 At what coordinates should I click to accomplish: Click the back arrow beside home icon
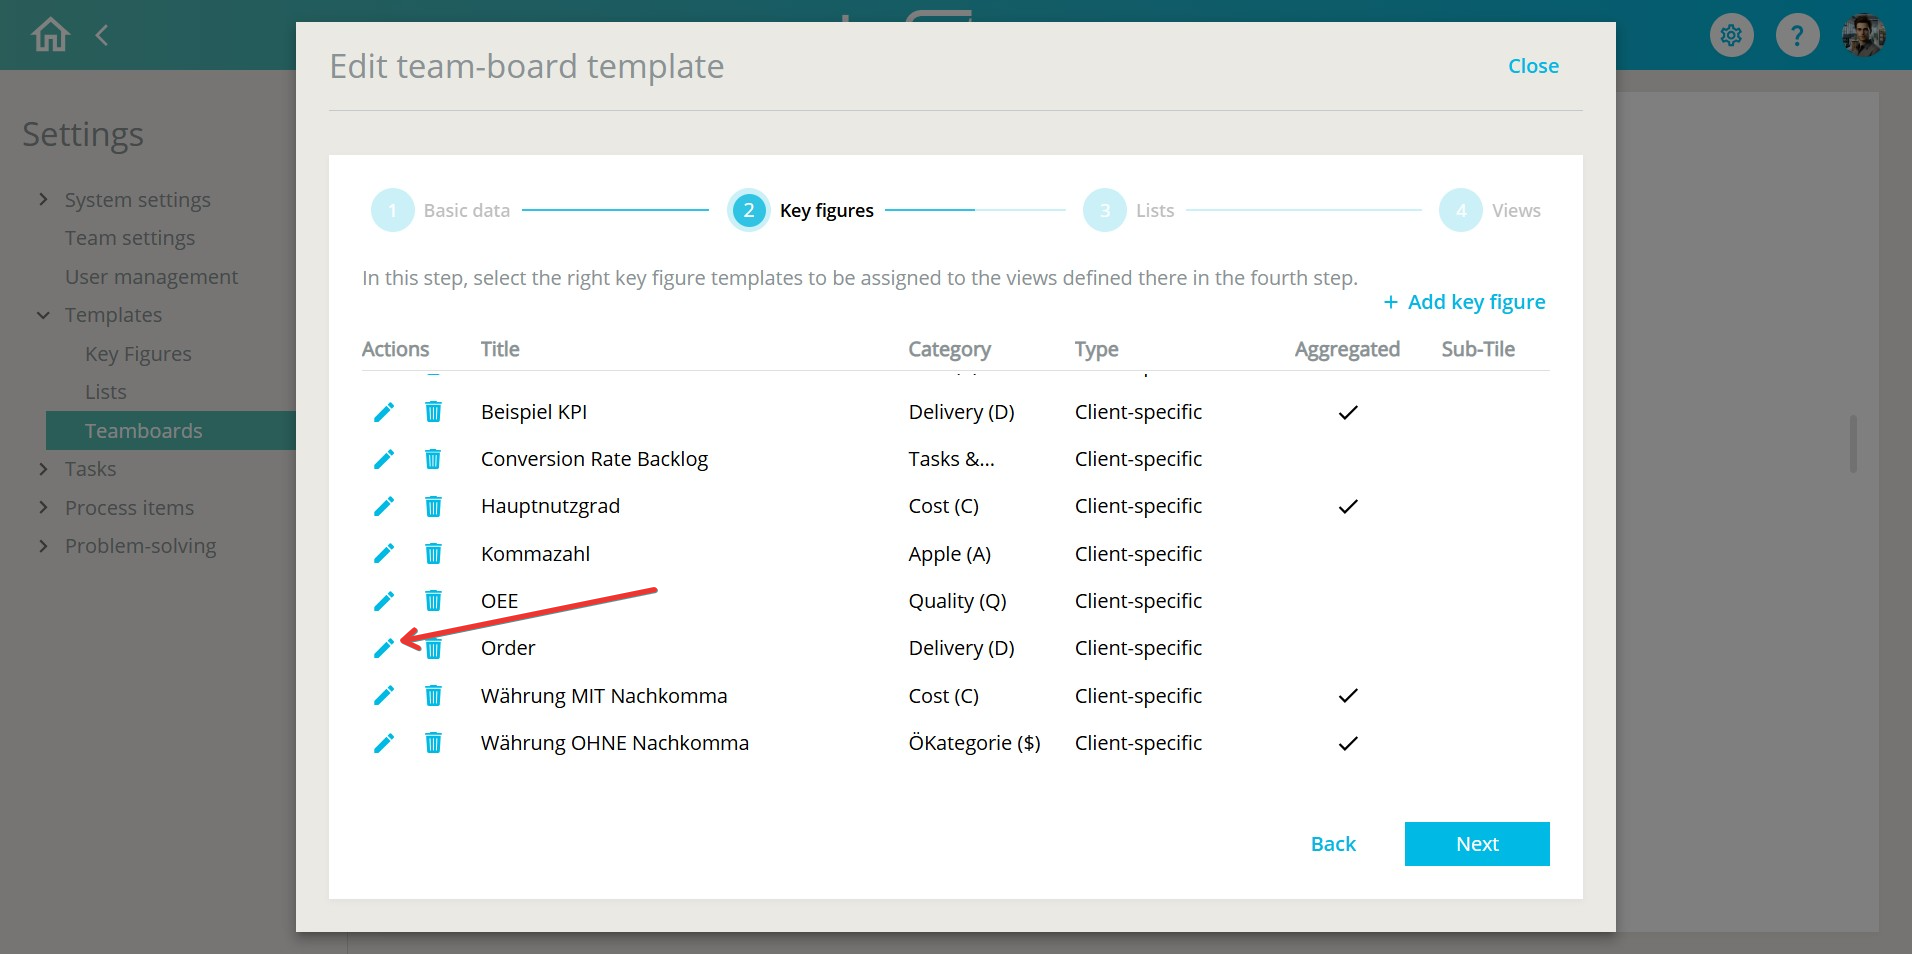[101, 35]
